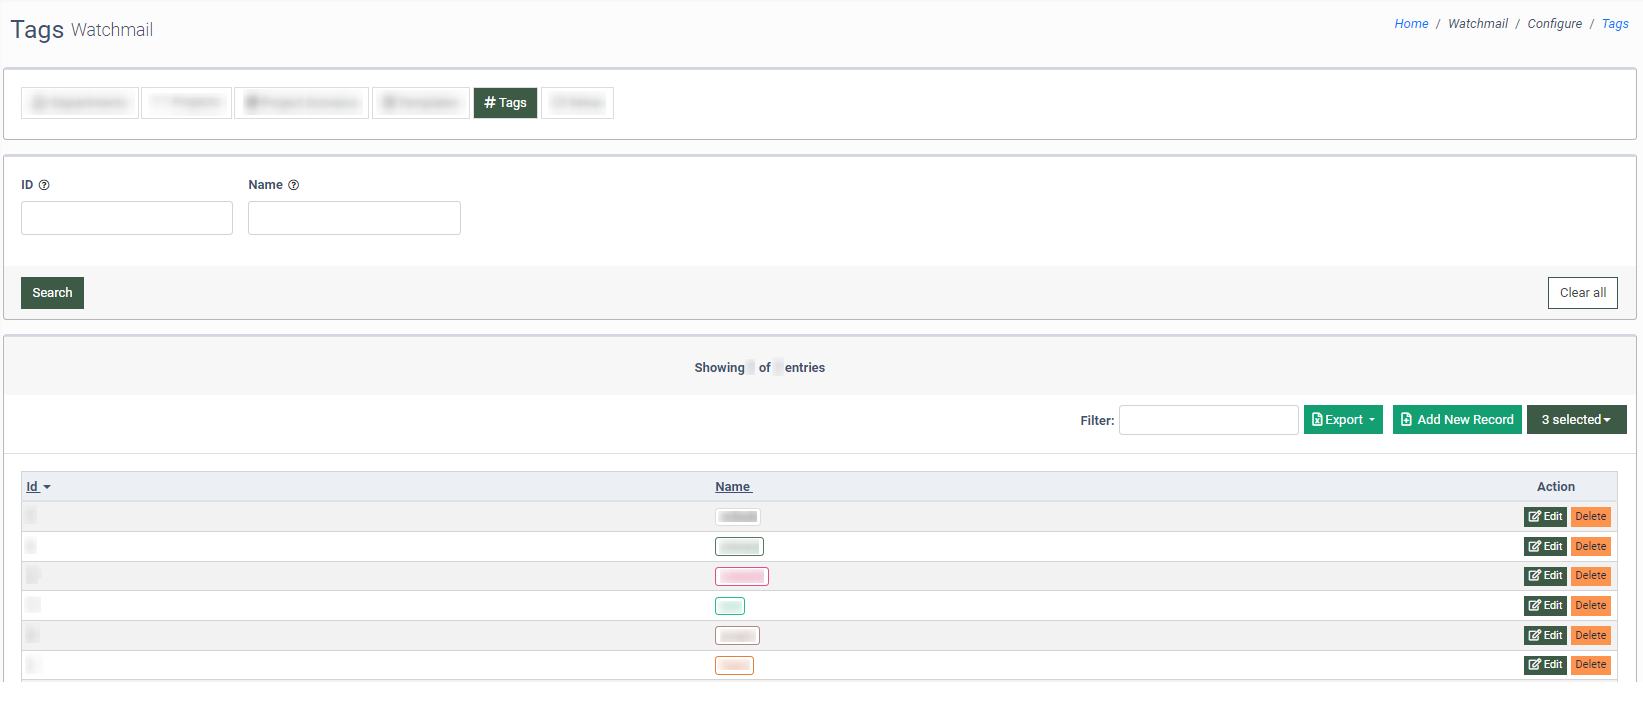This screenshot has height=707, width=1643.
Task: Click Edit in the third table row
Action: point(1544,576)
